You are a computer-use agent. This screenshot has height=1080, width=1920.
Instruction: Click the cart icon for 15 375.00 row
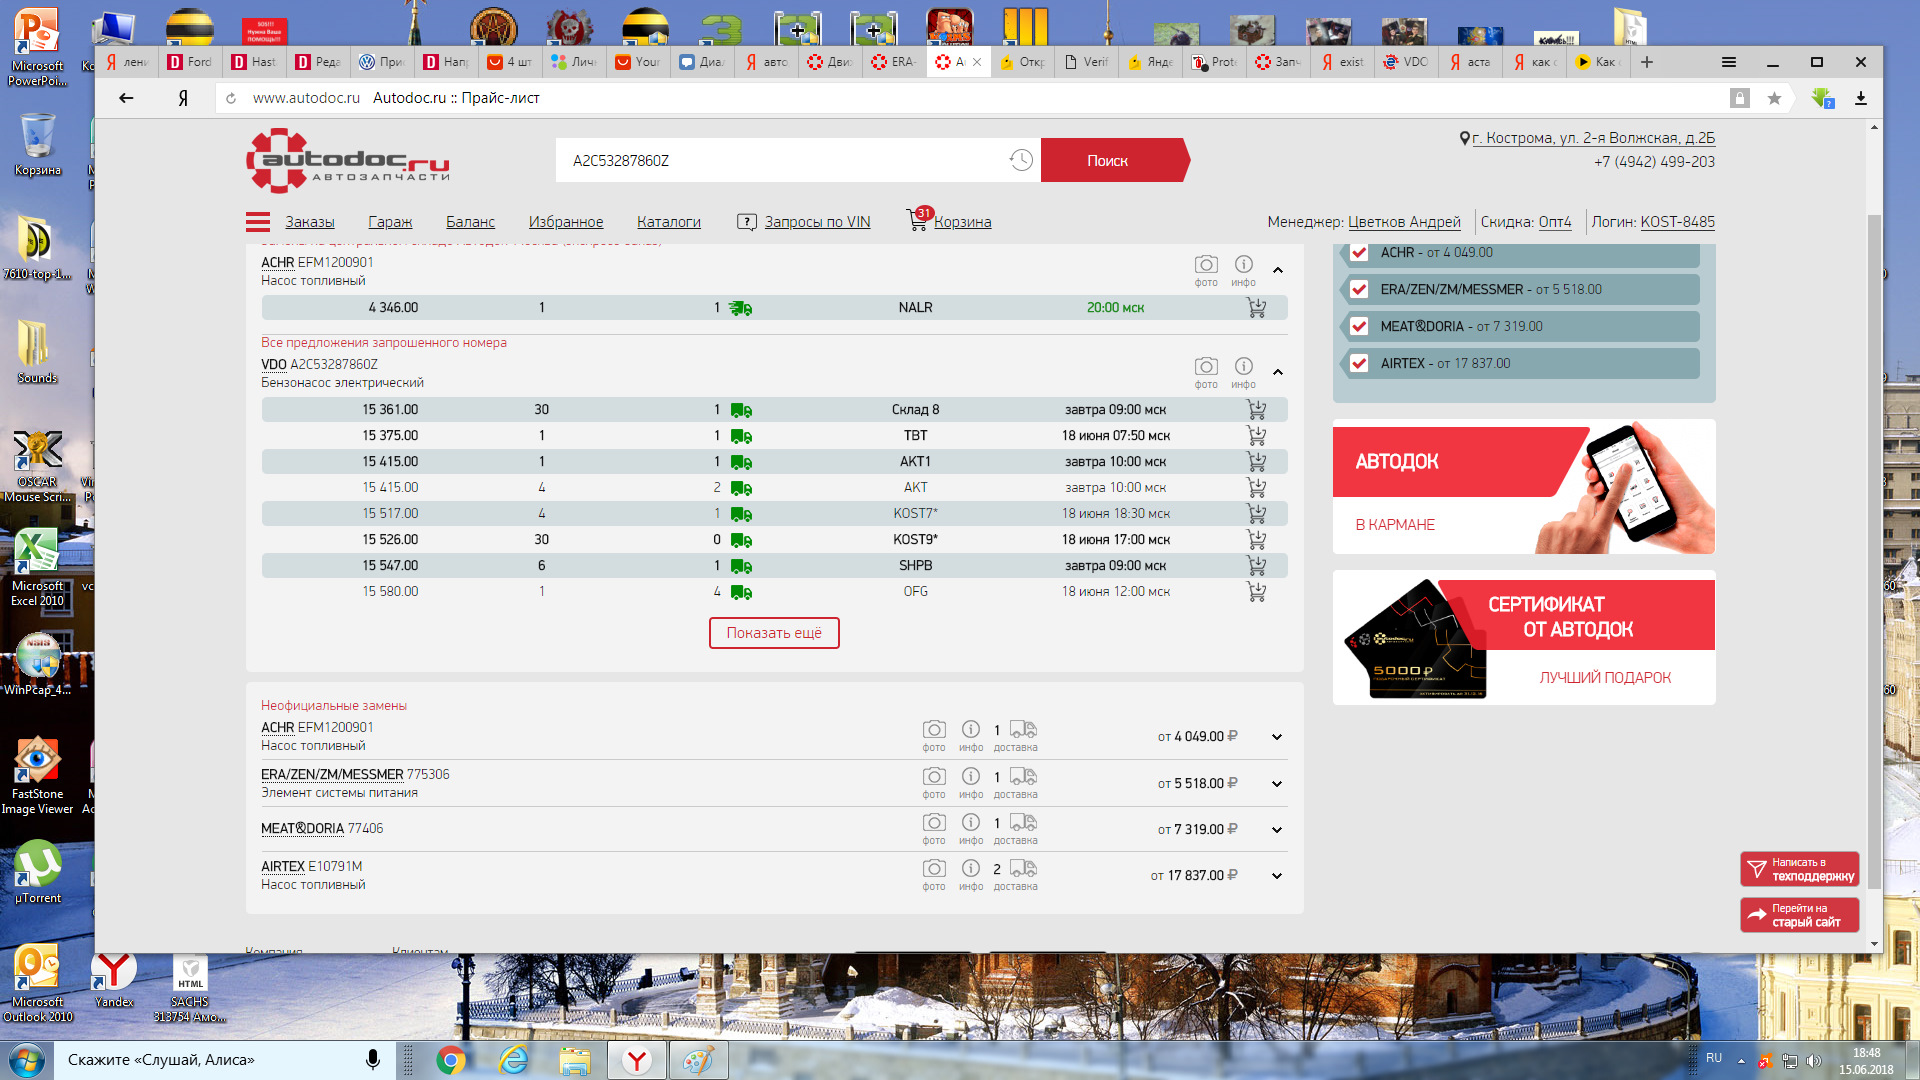[1255, 435]
